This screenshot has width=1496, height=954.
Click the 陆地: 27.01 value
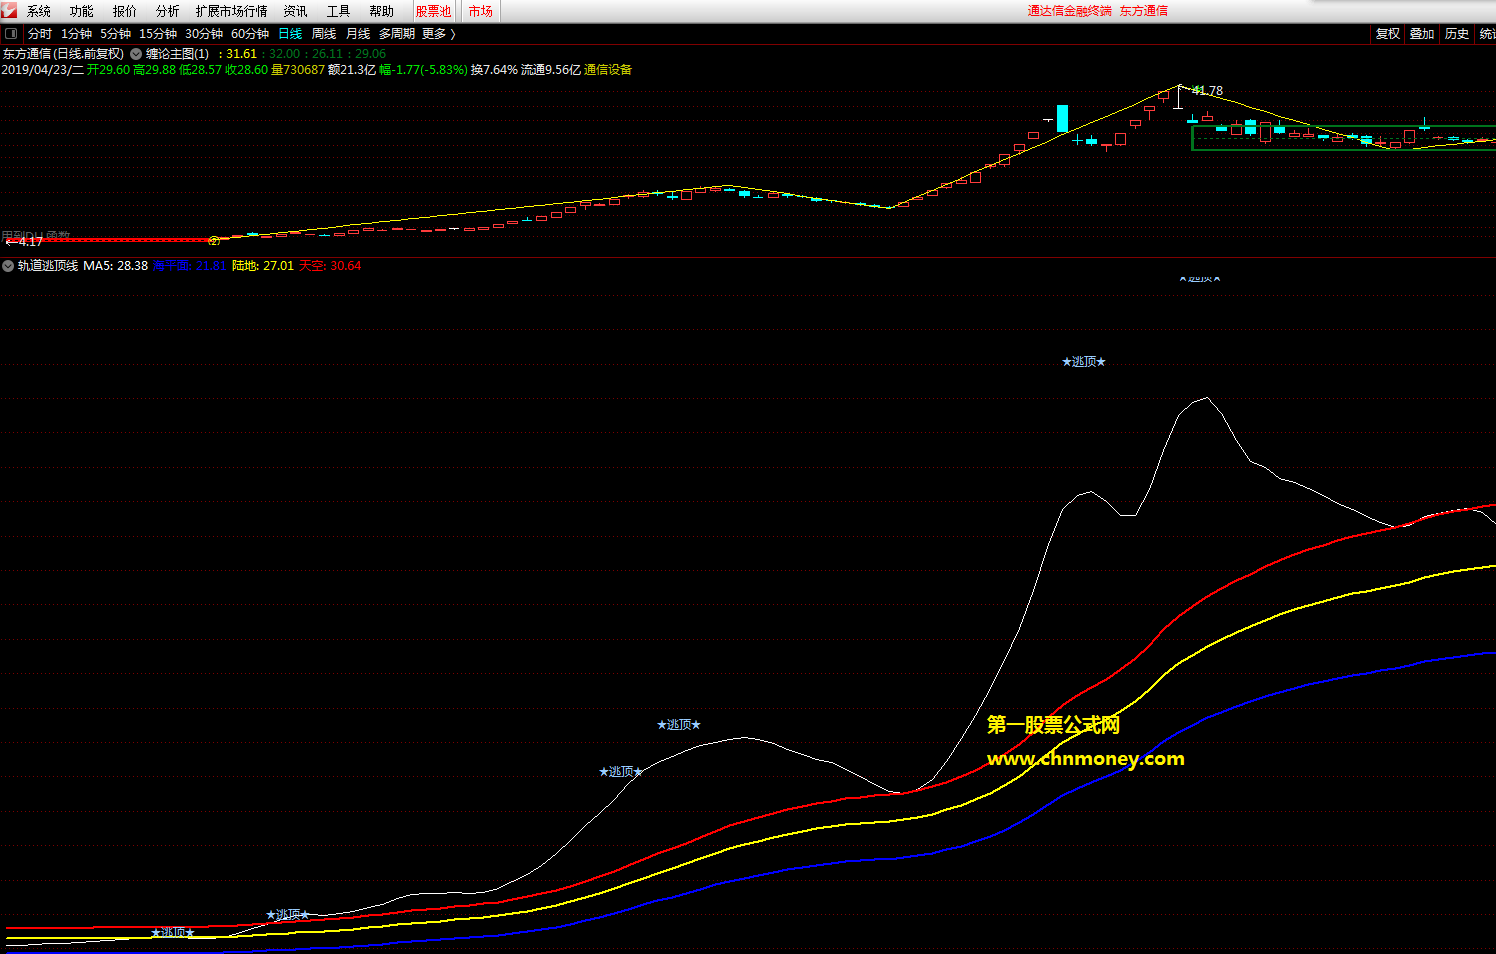[263, 266]
